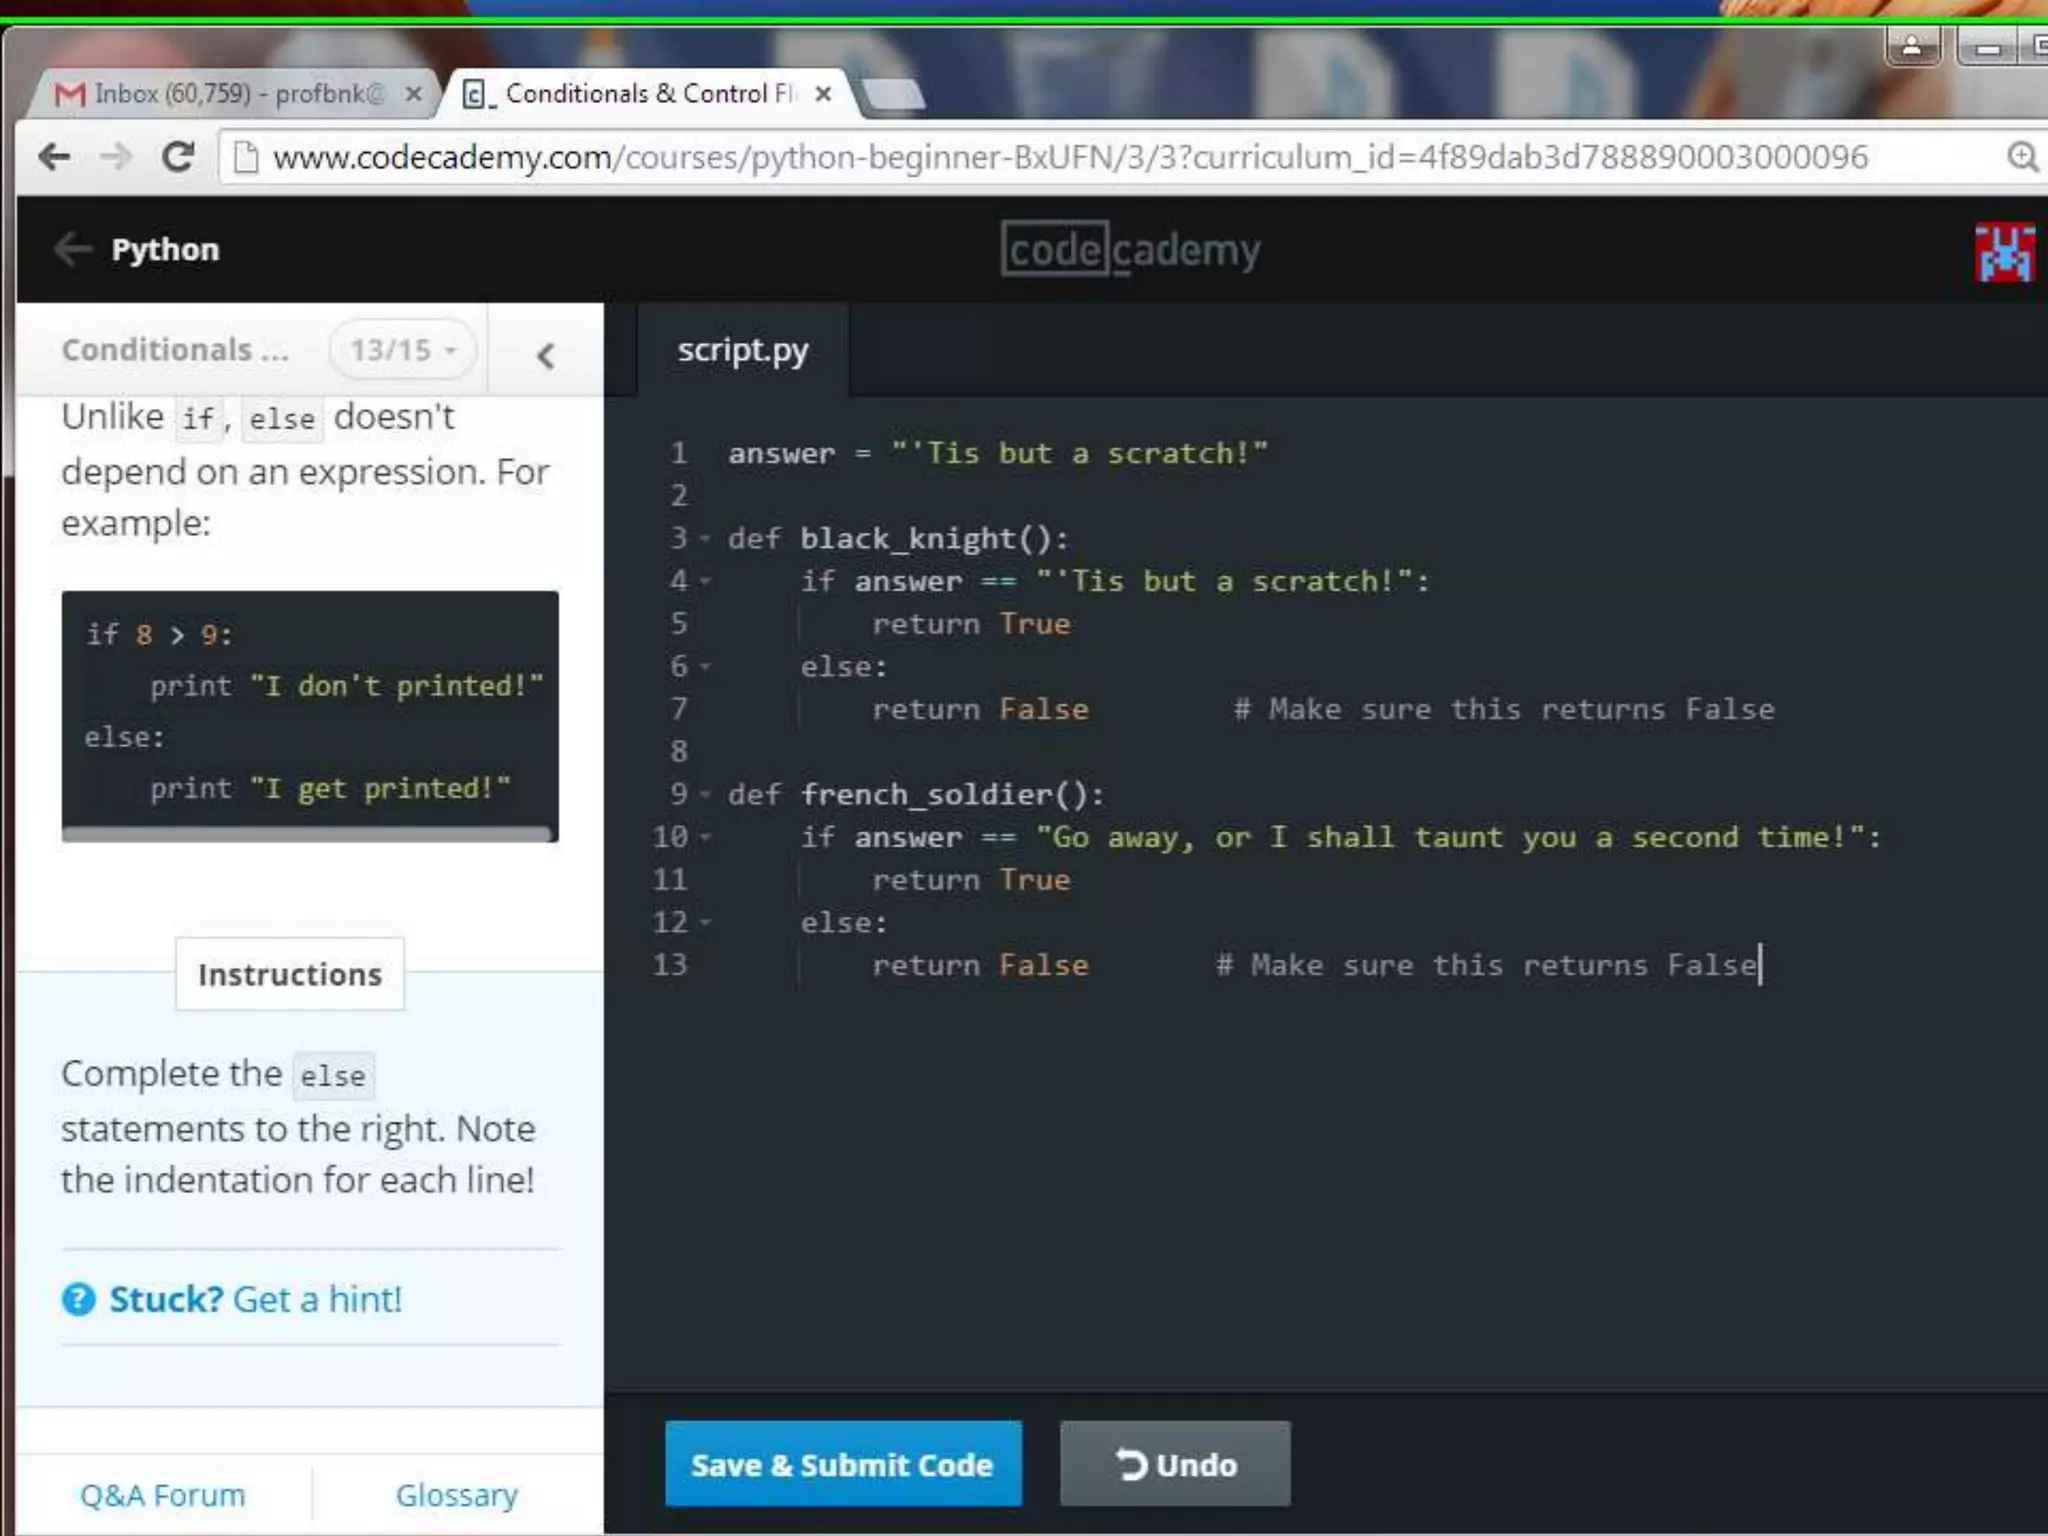This screenshot has width=2048, height=1536.
Task: Click Save & Submit Code
Action: coord(843,1464)
